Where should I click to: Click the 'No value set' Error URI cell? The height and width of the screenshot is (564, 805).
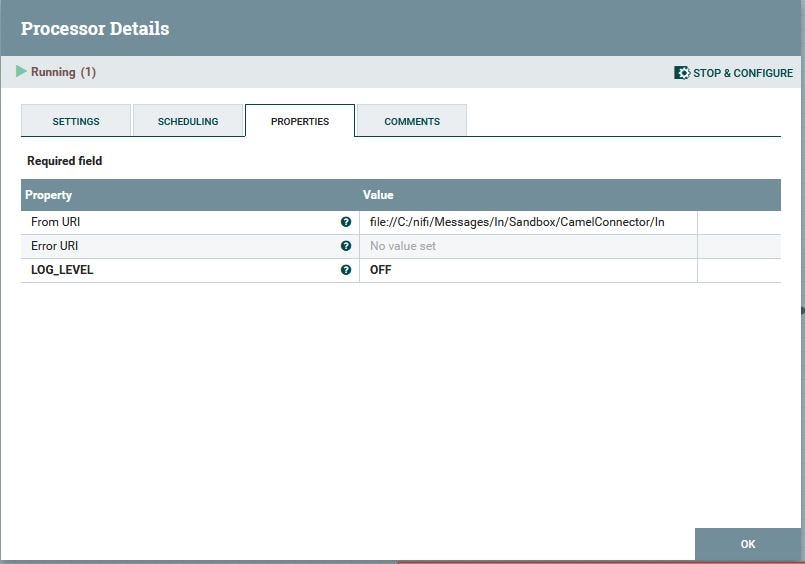click(x=528, y=246)
